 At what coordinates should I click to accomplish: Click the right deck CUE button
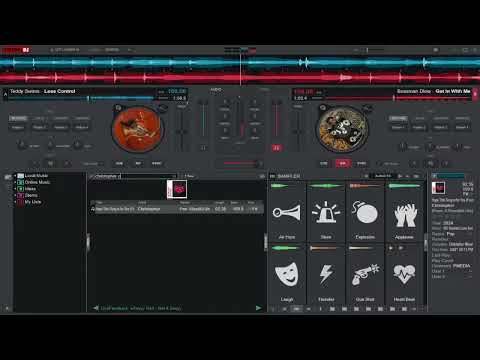point(324,163)
